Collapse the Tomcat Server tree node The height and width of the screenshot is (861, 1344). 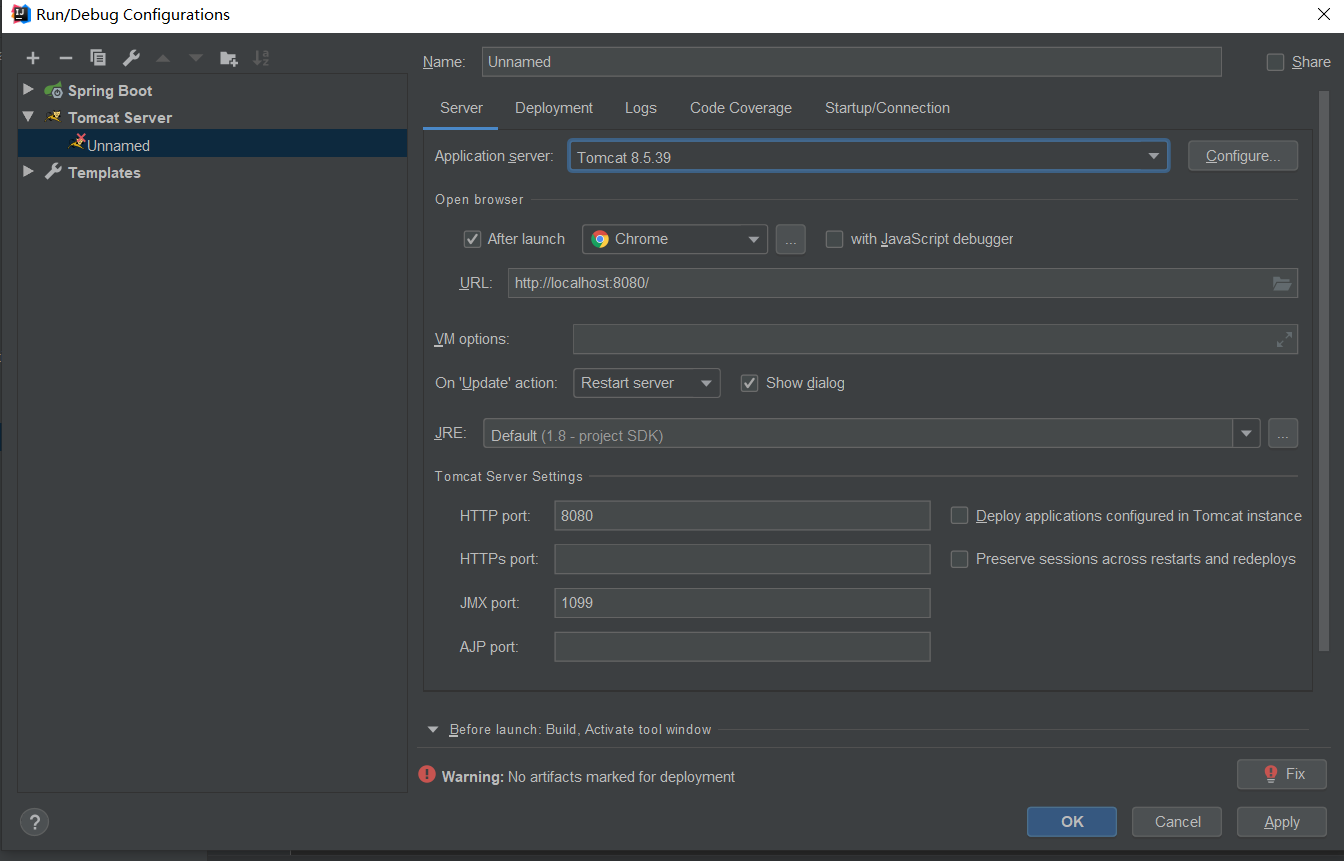pos(28,117)
